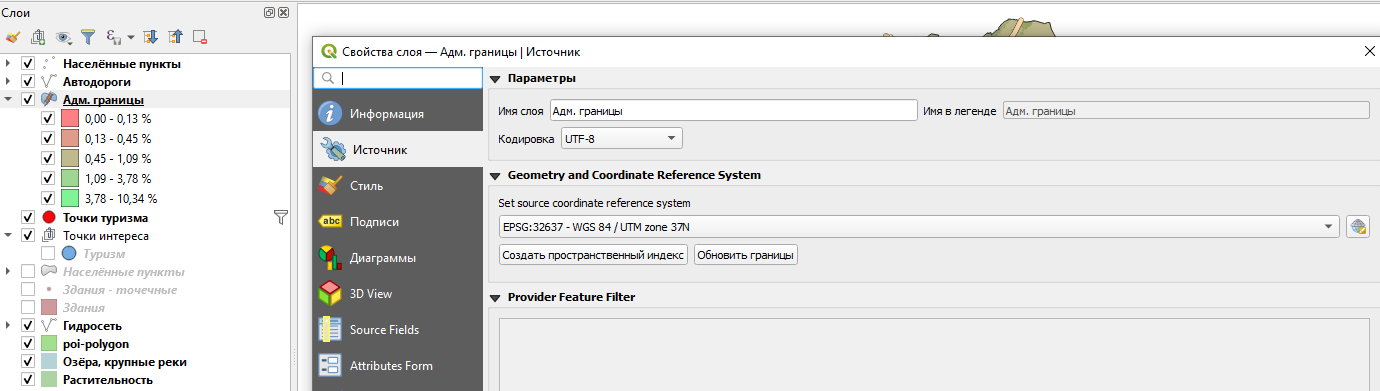
Task: Uncheck the Автодороги layer checkbox
Action: tap(28, 82)
